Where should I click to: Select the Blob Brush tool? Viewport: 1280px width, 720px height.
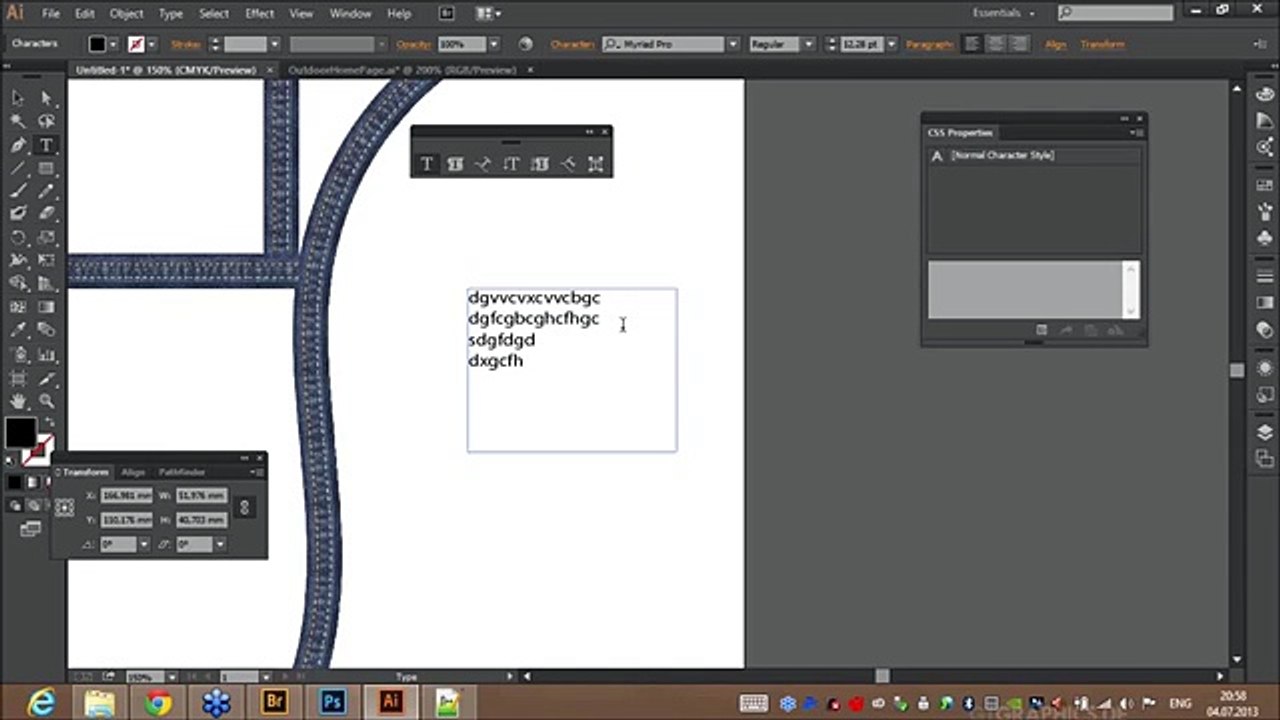point(18,213)
